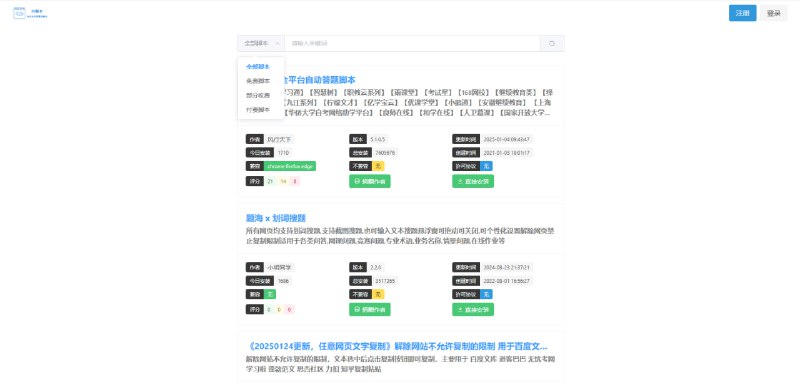Focus the keyword search input field
800x382 pixels.
pos(412,43)
